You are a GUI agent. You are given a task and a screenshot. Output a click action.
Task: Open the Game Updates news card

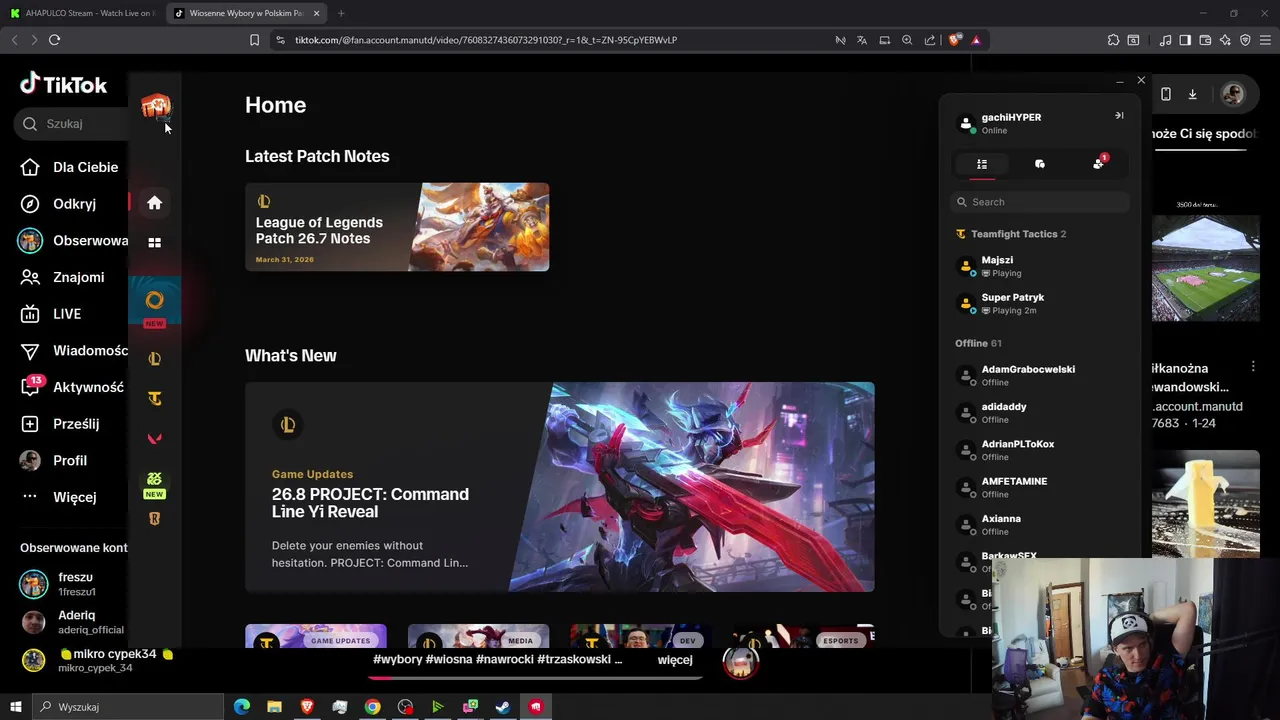click(316, 636)
